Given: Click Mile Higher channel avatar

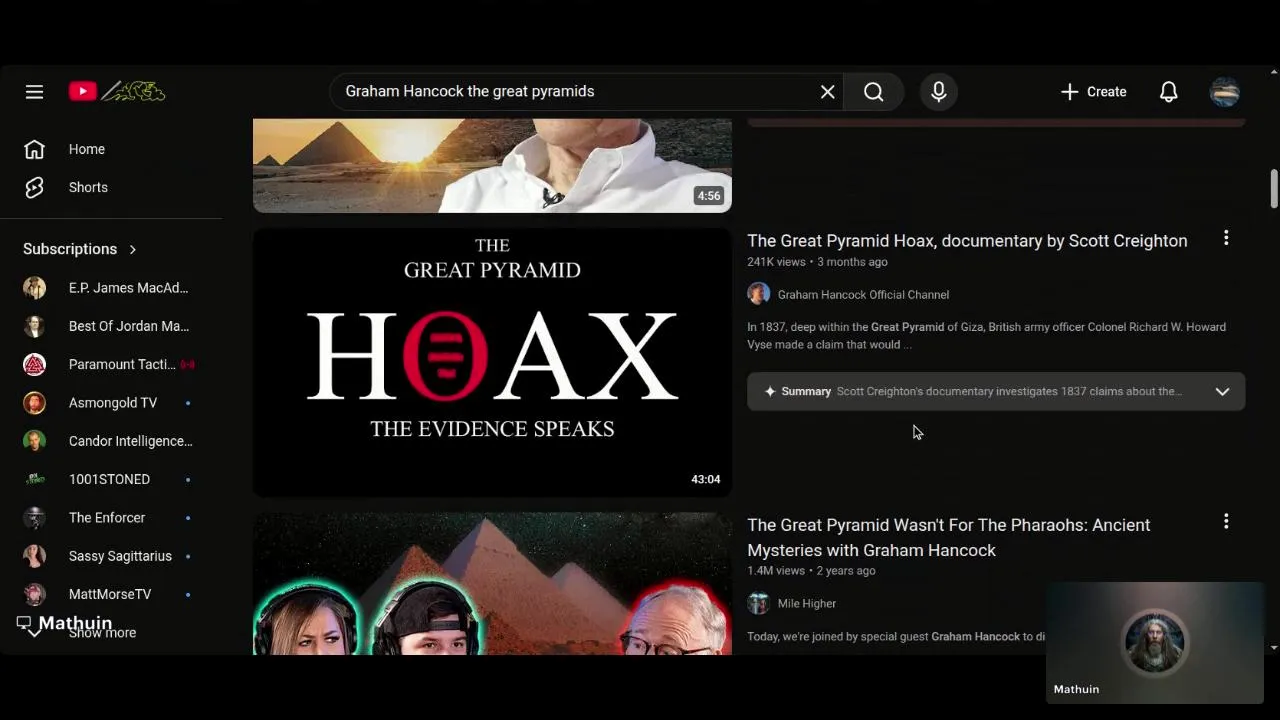Looking at the screenshot, I should [x=759, y=603].
